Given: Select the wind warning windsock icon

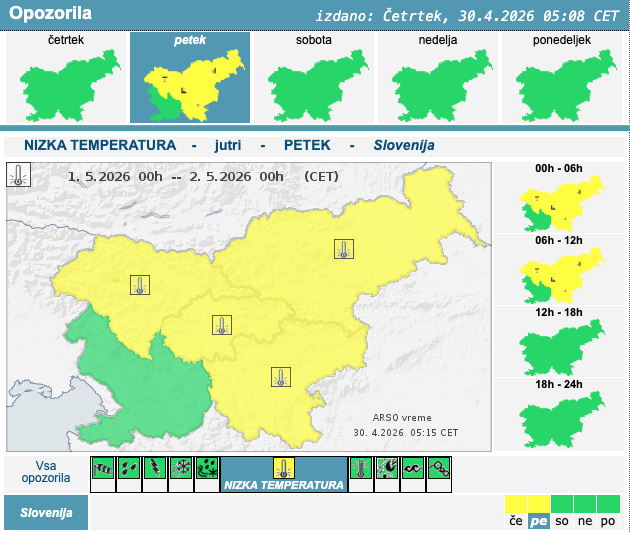Looking at the screenshot, I should 102,468.
